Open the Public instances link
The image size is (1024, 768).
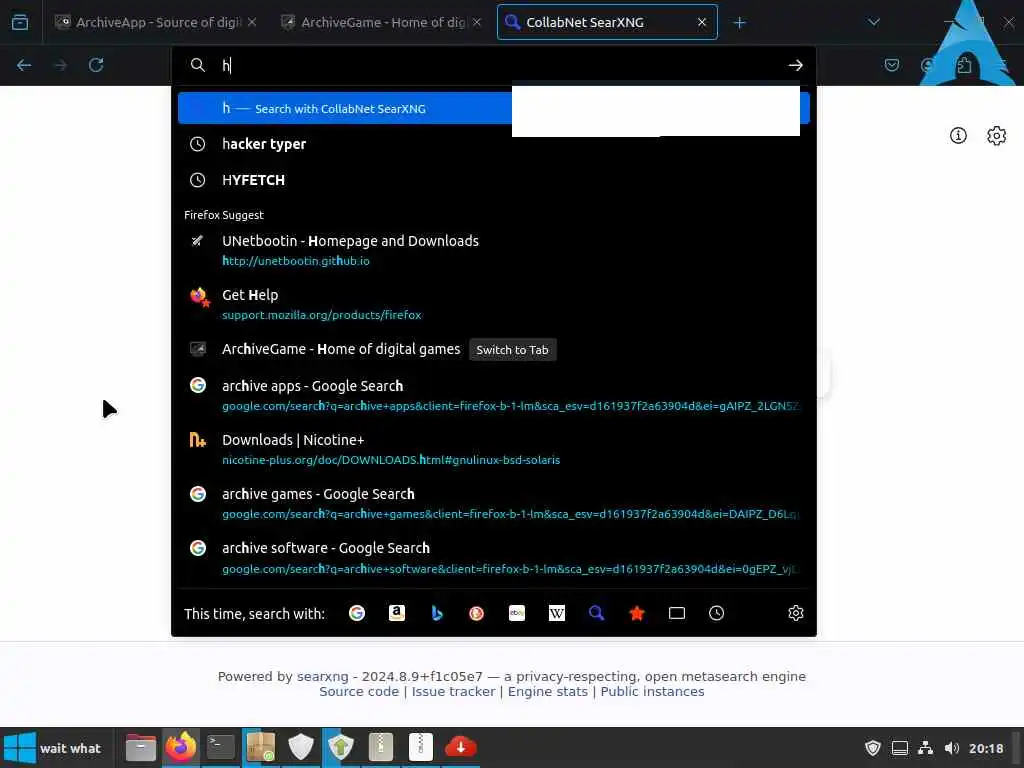(652, 692)
